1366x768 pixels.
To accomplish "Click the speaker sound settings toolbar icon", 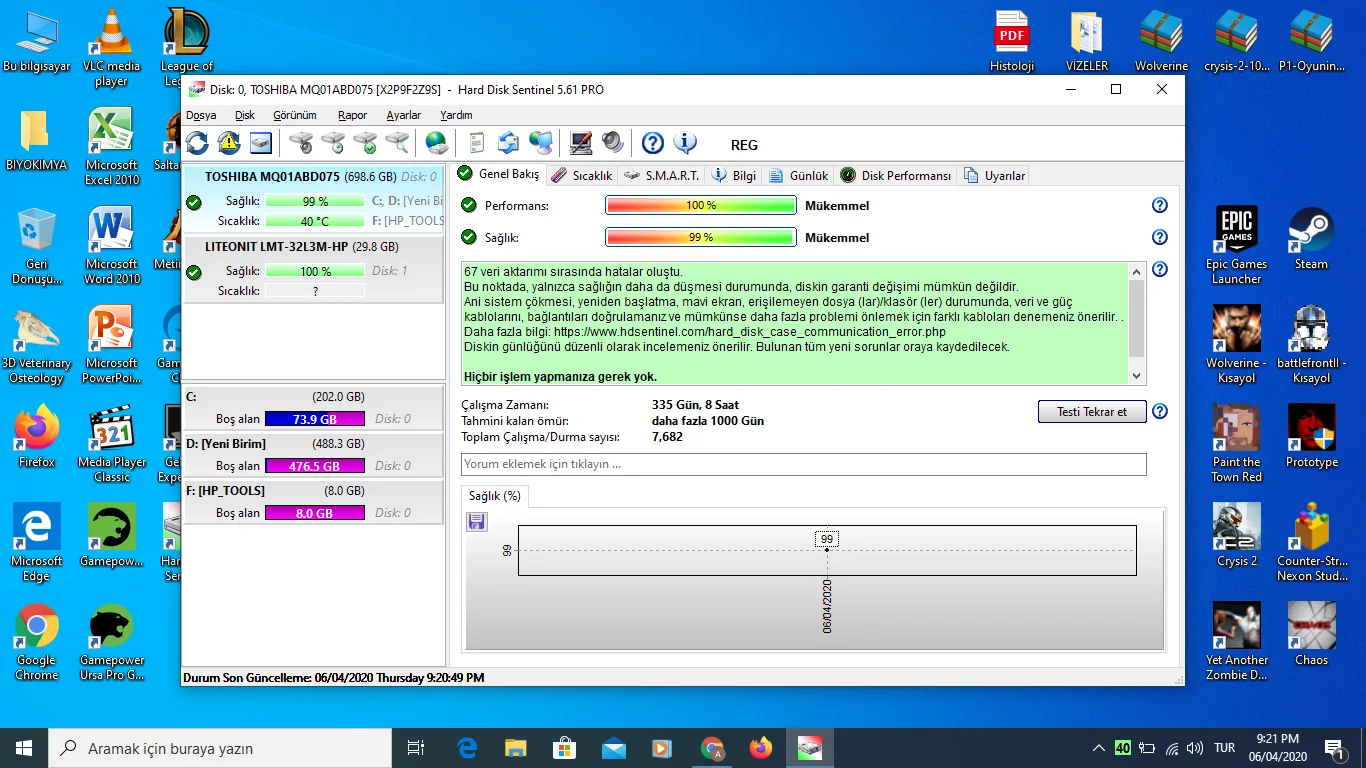I will coord(612,142).
